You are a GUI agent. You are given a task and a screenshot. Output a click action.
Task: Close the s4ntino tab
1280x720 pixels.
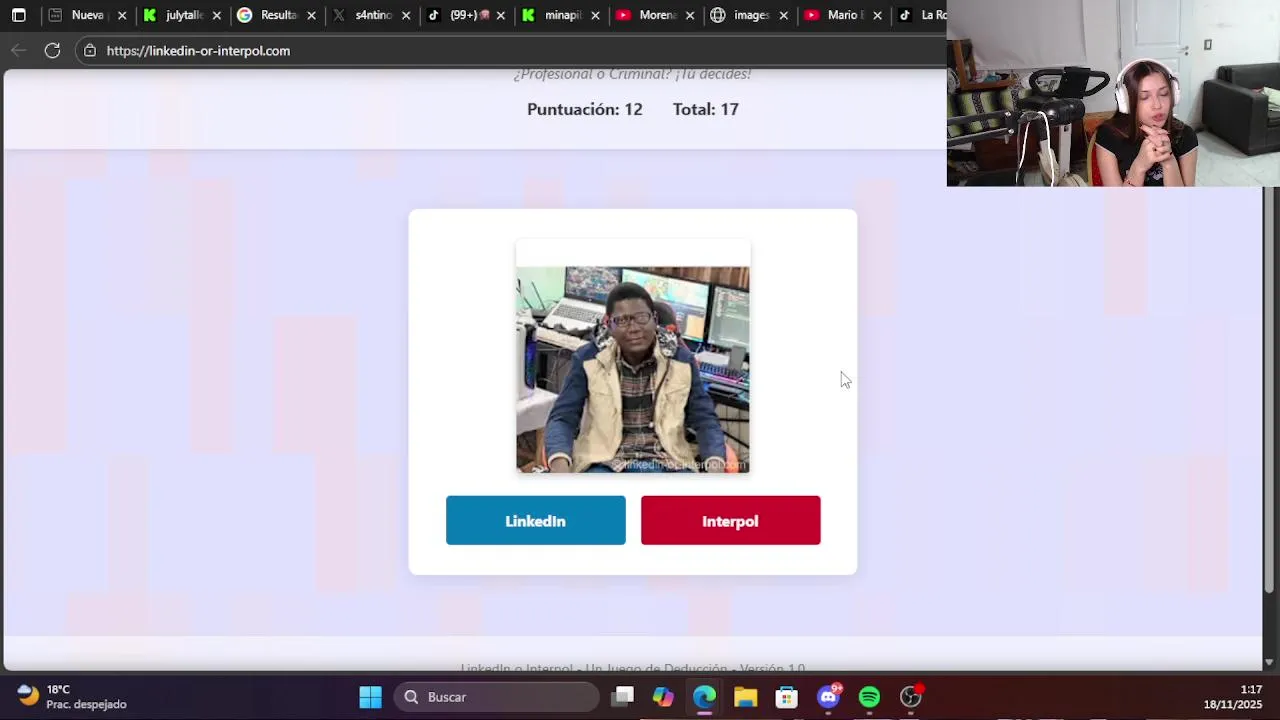pyautogui.click(x=405, y=16)
